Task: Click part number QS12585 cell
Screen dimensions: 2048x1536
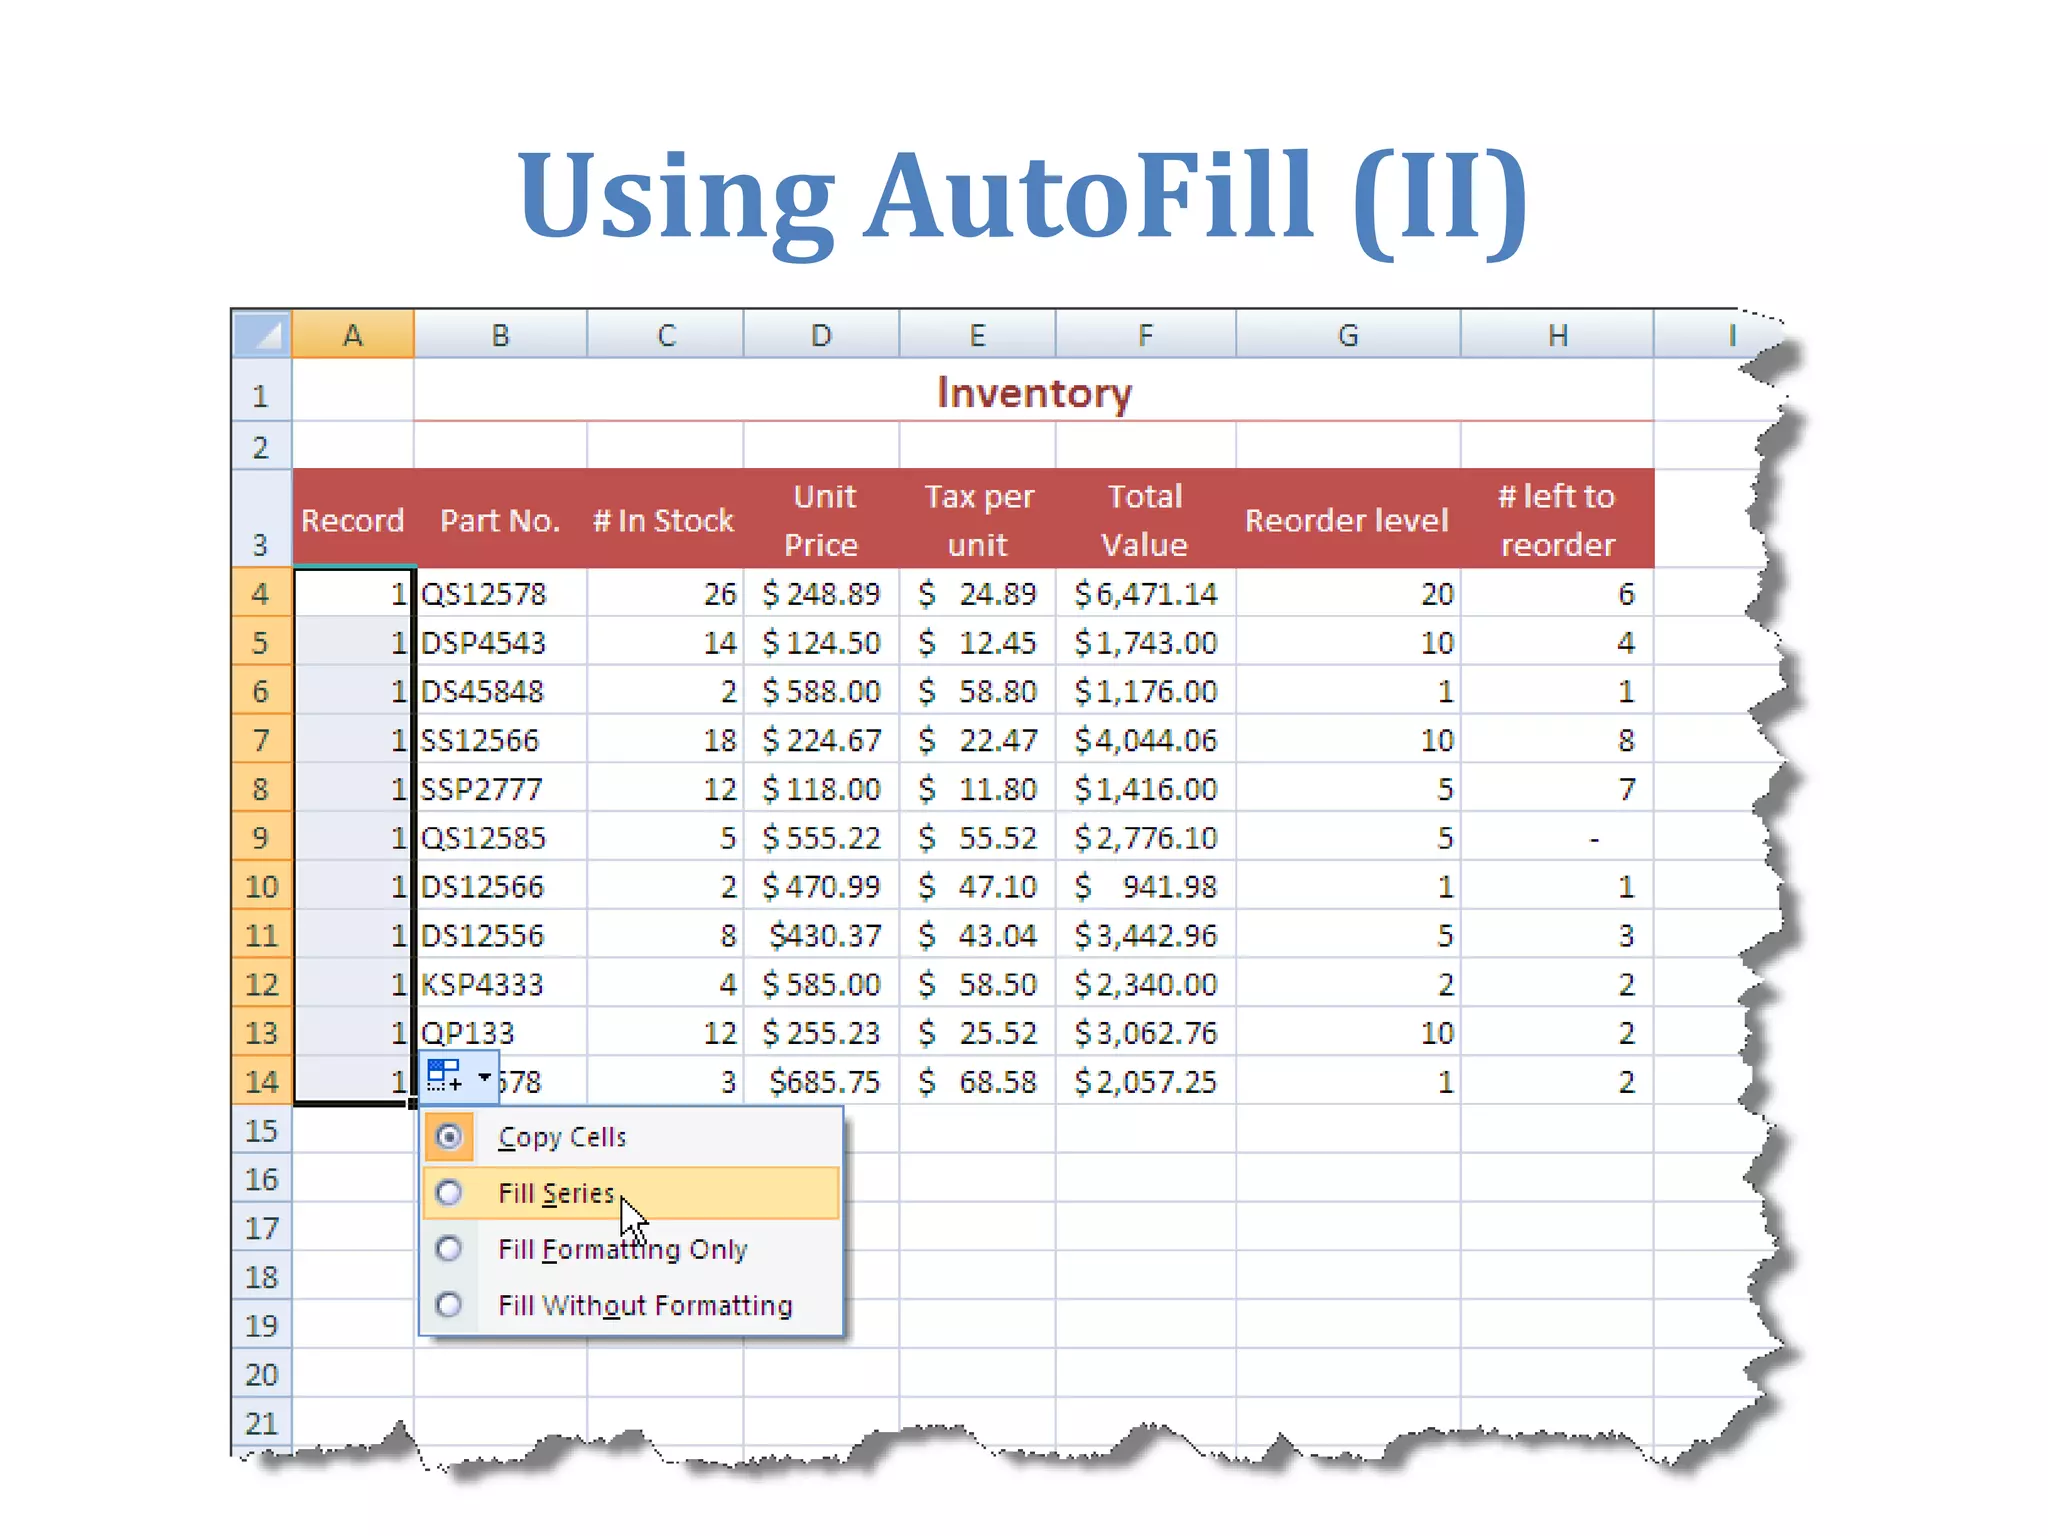Action: click(x=501, y=837)
